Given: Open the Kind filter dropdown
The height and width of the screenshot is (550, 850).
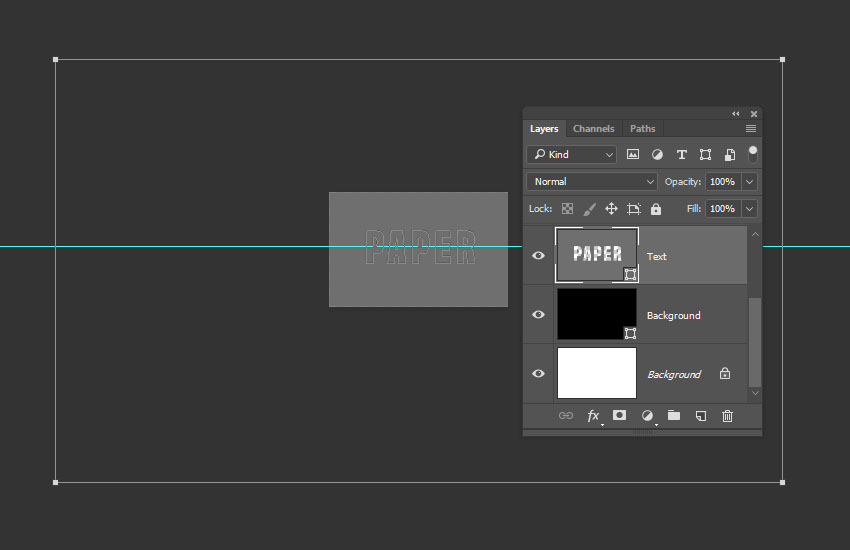Looking at the screenshot, I should click(571, 154).
